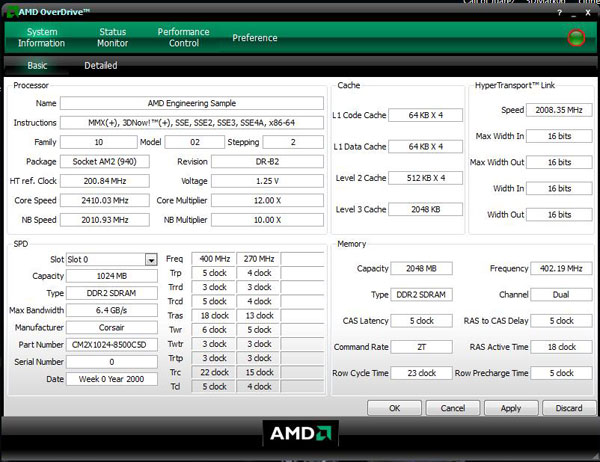Image resolution: width=600 pixels, height=462 pixels.
Task: Click Level 2 Cache 512 KB X 4 value
Action: [426, 178]
